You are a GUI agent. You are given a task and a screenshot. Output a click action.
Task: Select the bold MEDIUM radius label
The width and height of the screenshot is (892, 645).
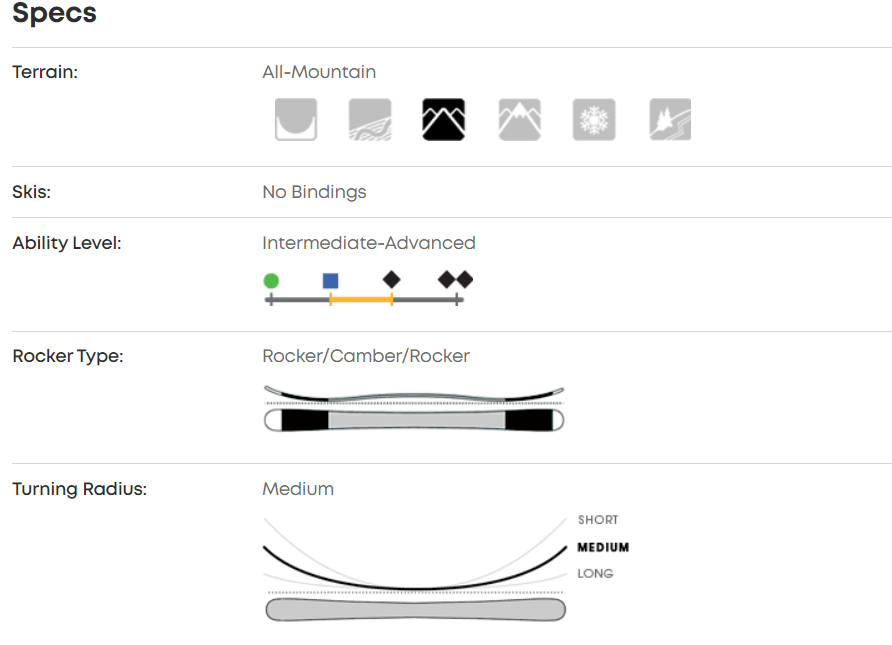coord(603,547)
